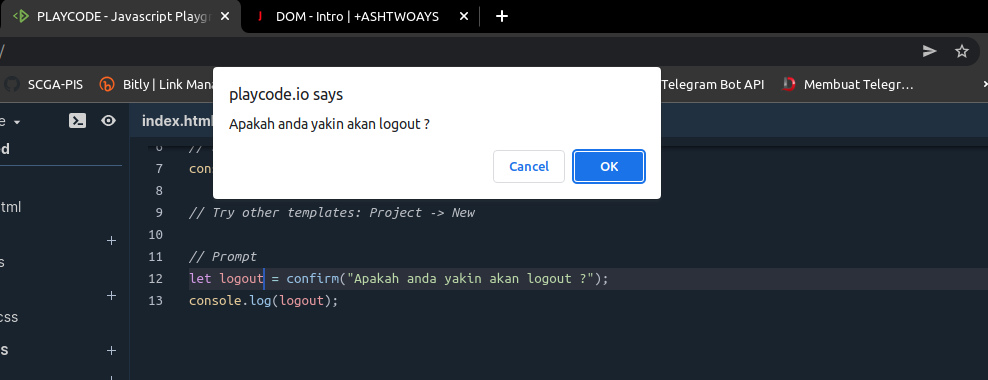Open the html file in sidebar
The height and width of the screenshot is (380, 988).
(x=11, y=207)
